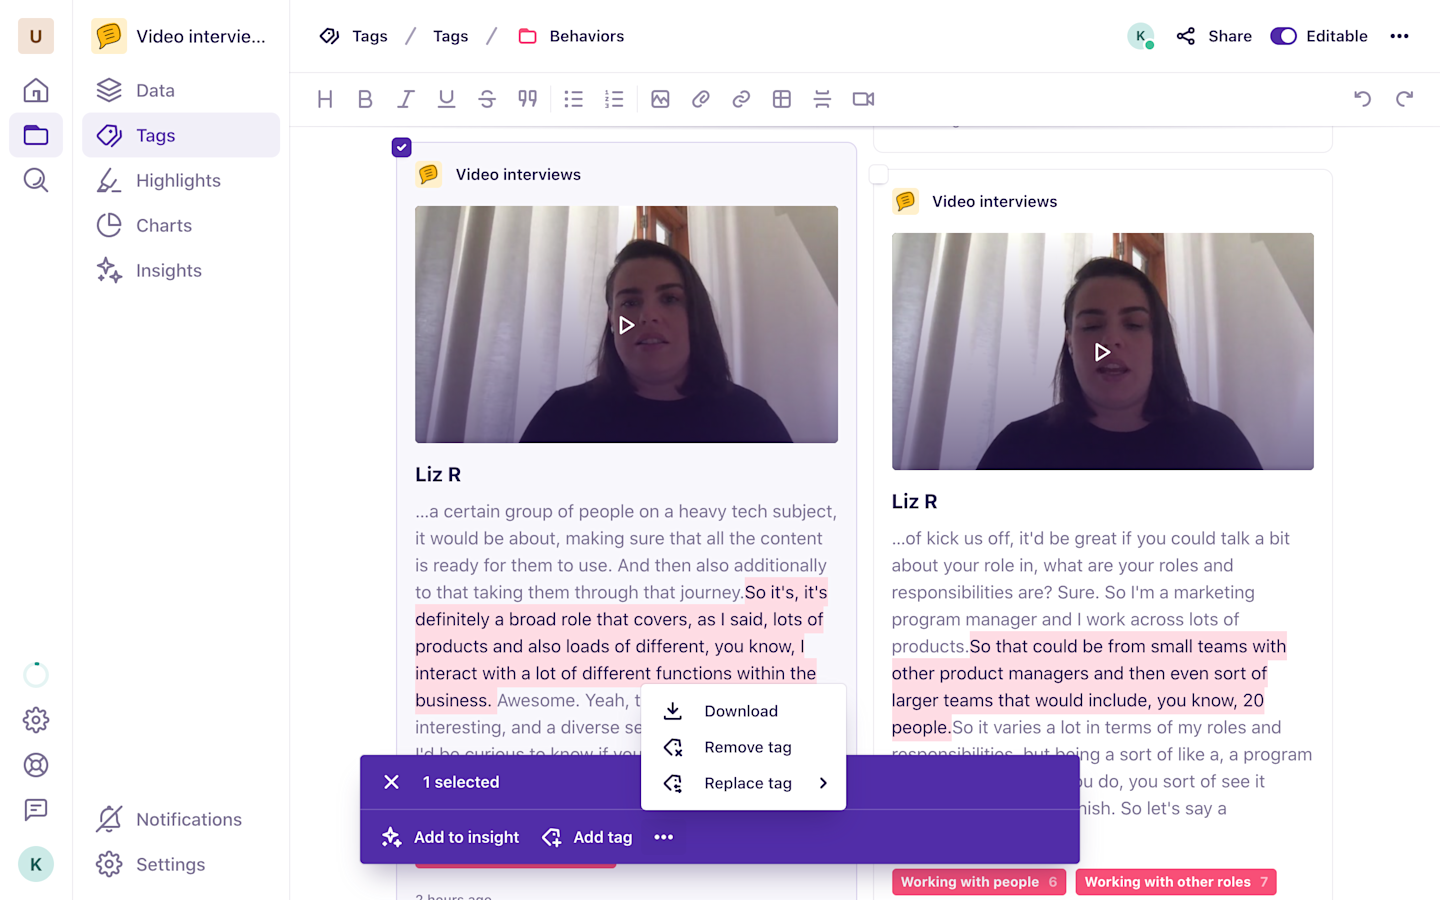The width and height of the screenshot is (1440, 900).
Task: Open the help lifebuoy icon
Action: [x=36, y=765]
